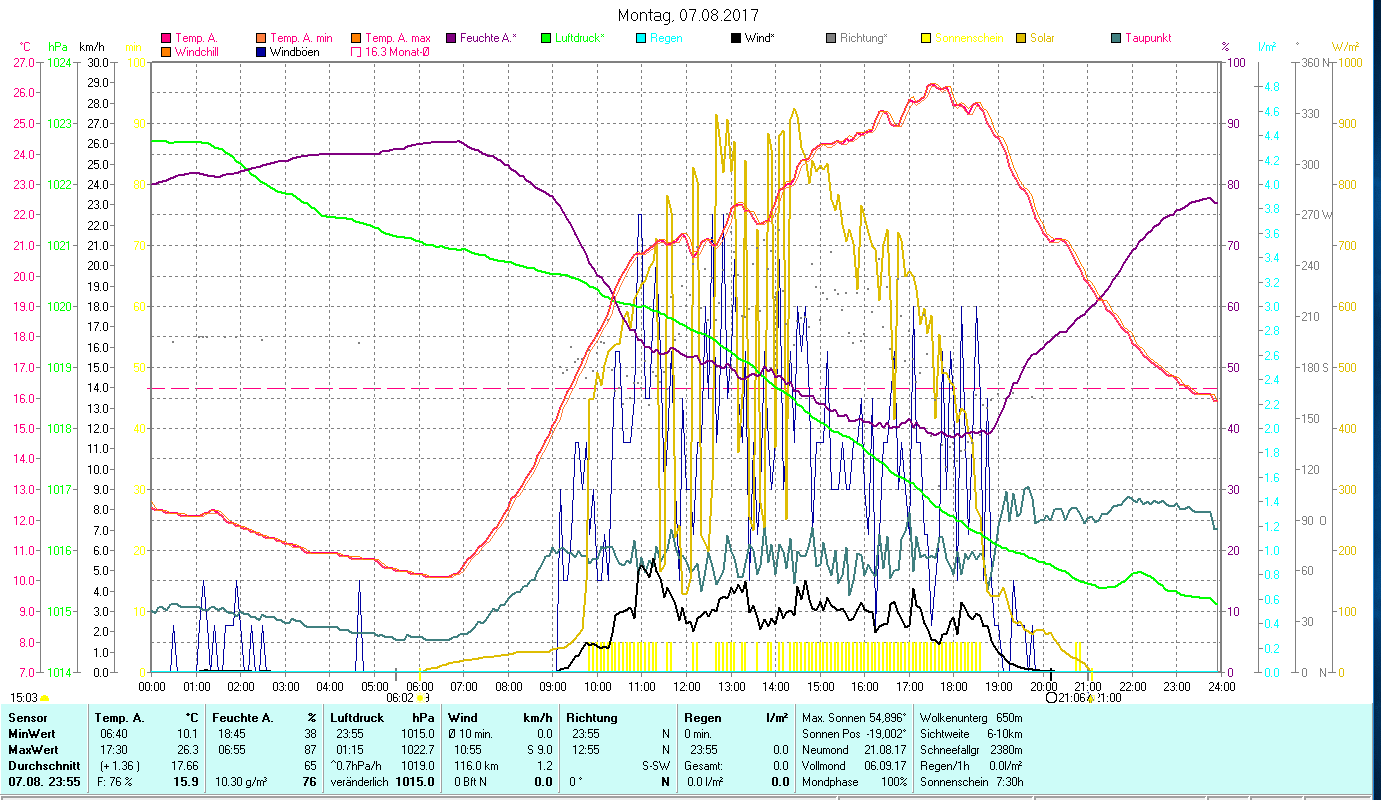The image size is (1381, 800).
Task: Click the 18:00 time axis label
Action: pyautogui.click(x=954, y=686)
